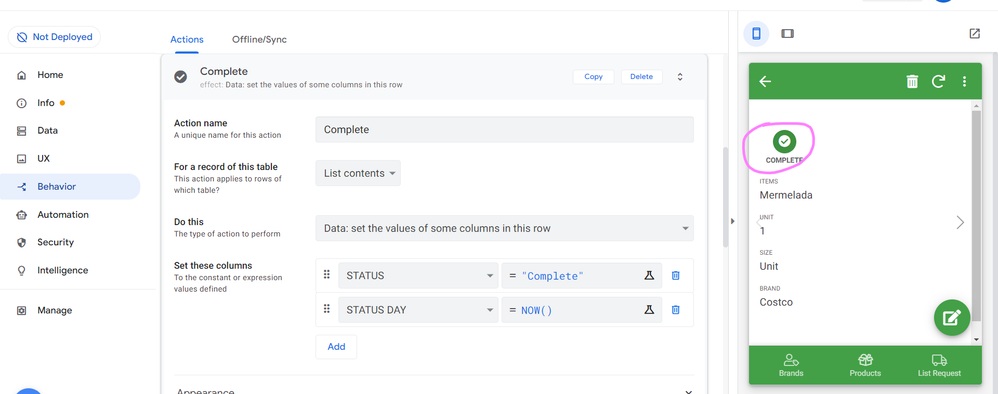Select the Behavior sidebar item

(x=70, y=186)
